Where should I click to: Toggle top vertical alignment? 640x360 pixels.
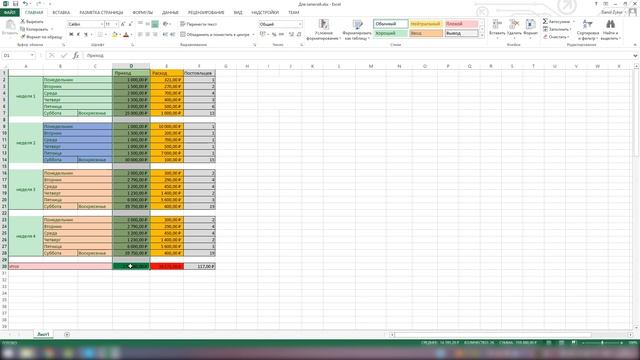[140, 24]
